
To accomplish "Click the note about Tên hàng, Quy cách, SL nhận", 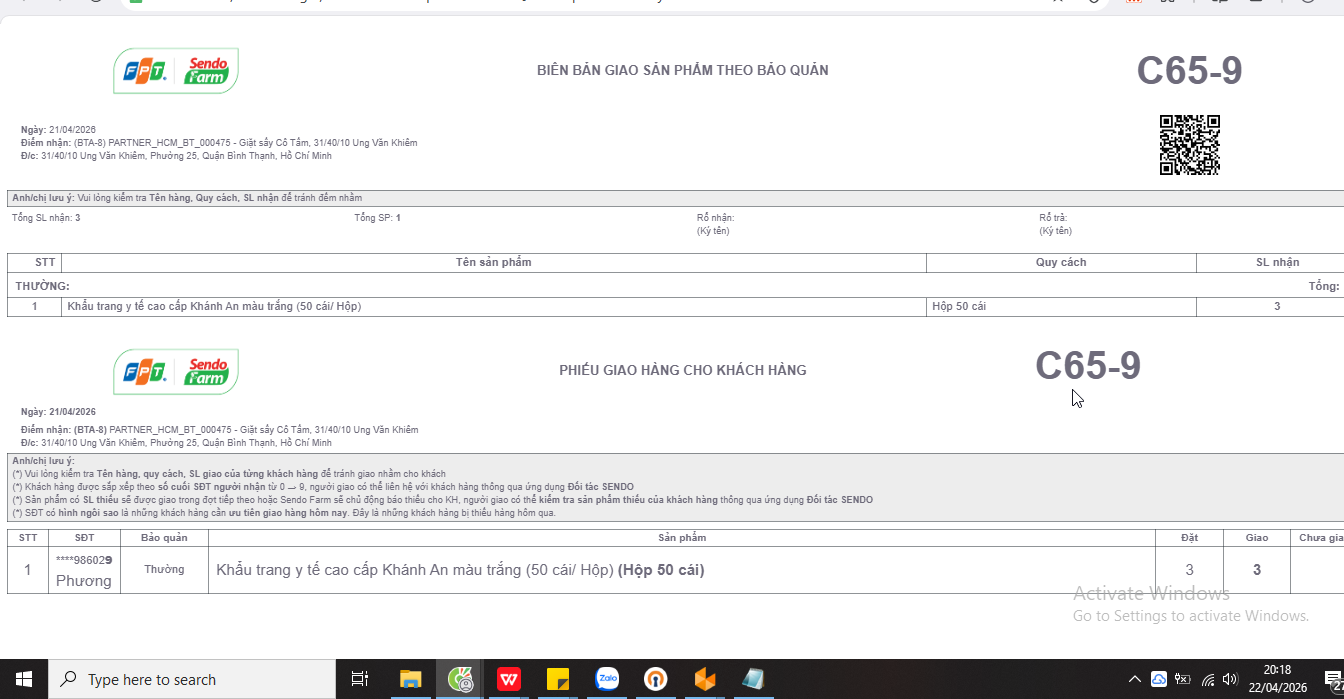I will (187, 198).
